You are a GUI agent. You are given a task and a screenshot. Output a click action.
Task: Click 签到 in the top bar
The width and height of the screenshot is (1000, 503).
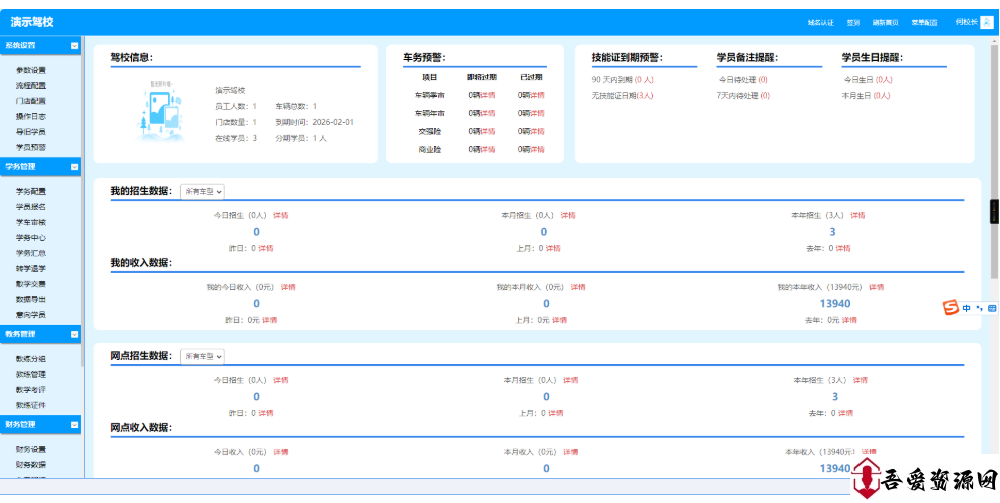853,23
